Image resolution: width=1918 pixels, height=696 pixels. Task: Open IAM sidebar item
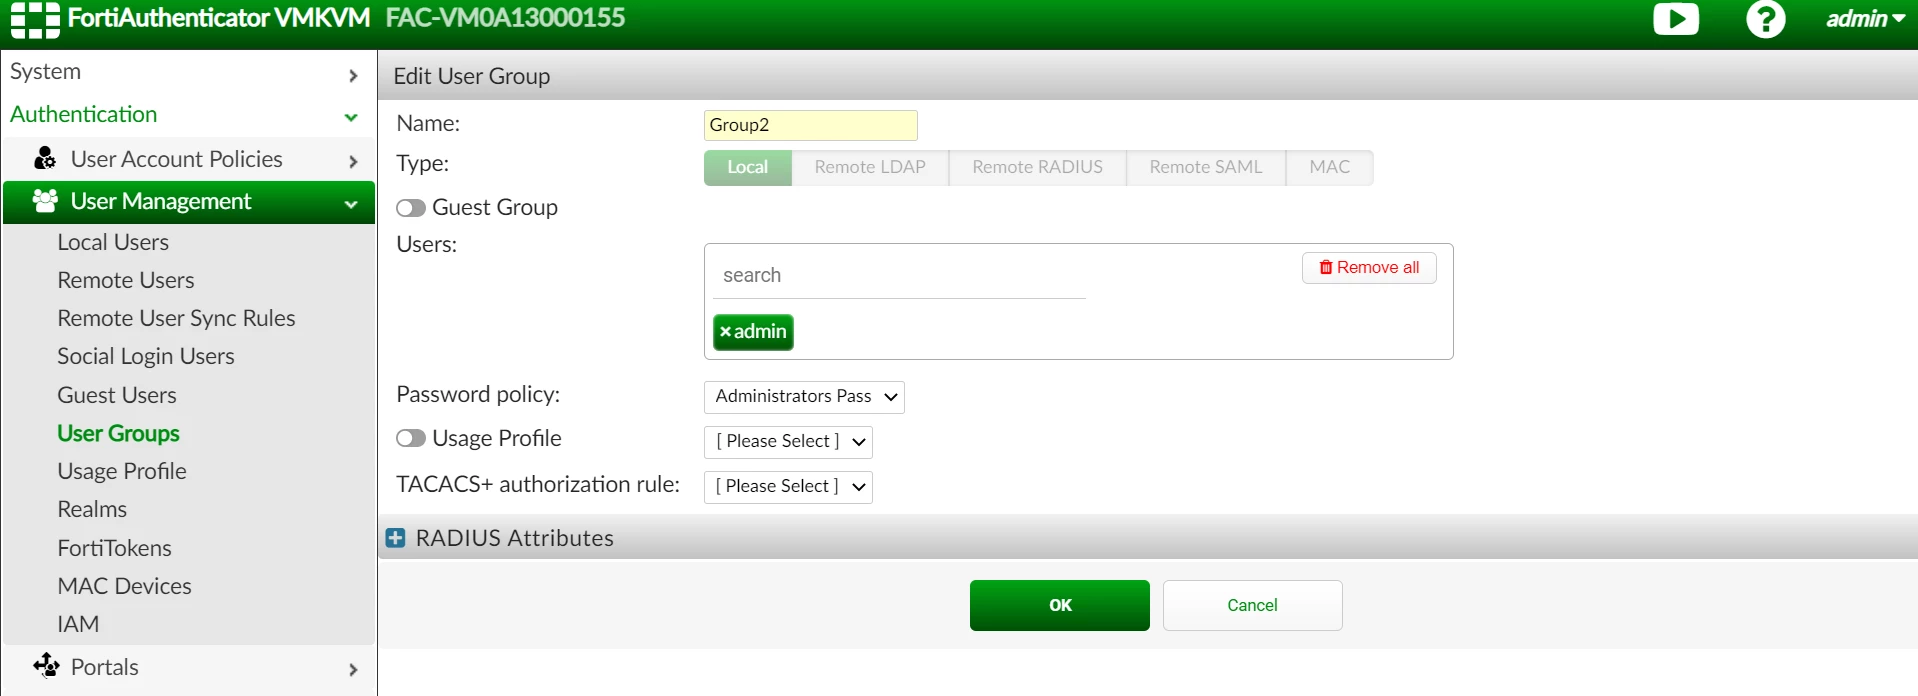[78, 624]
